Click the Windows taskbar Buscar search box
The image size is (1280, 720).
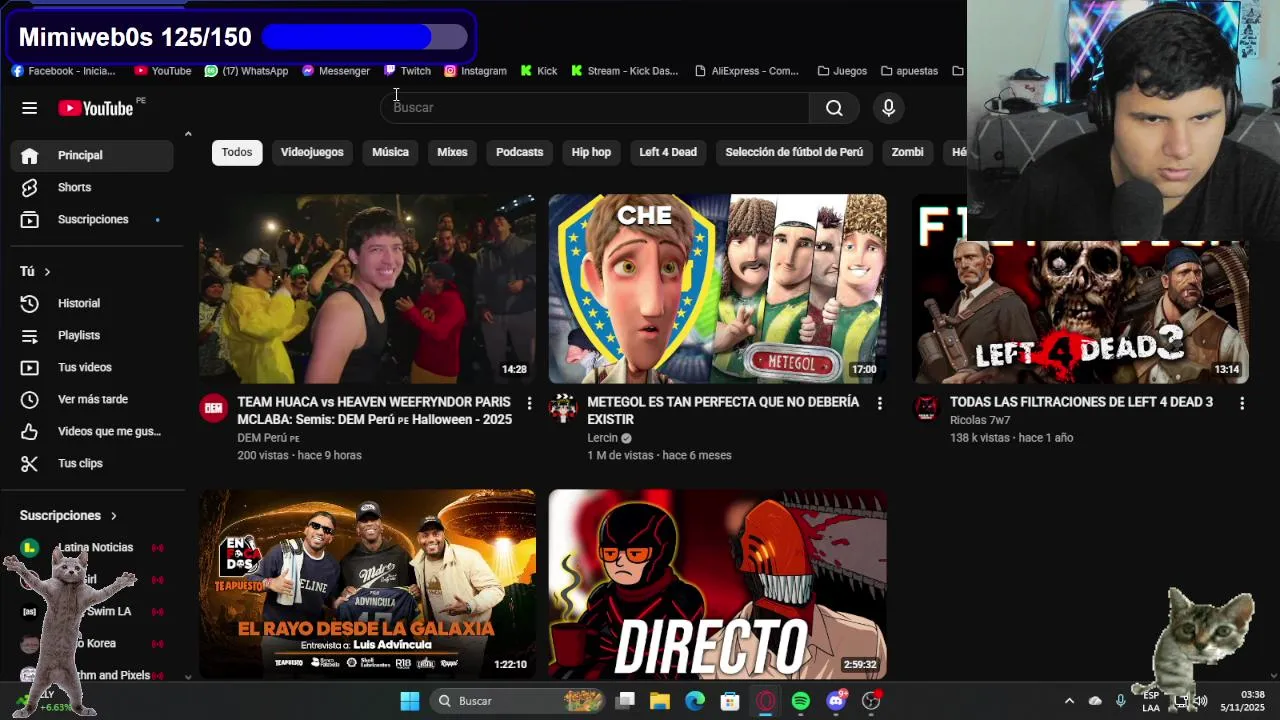pos(519,701)
